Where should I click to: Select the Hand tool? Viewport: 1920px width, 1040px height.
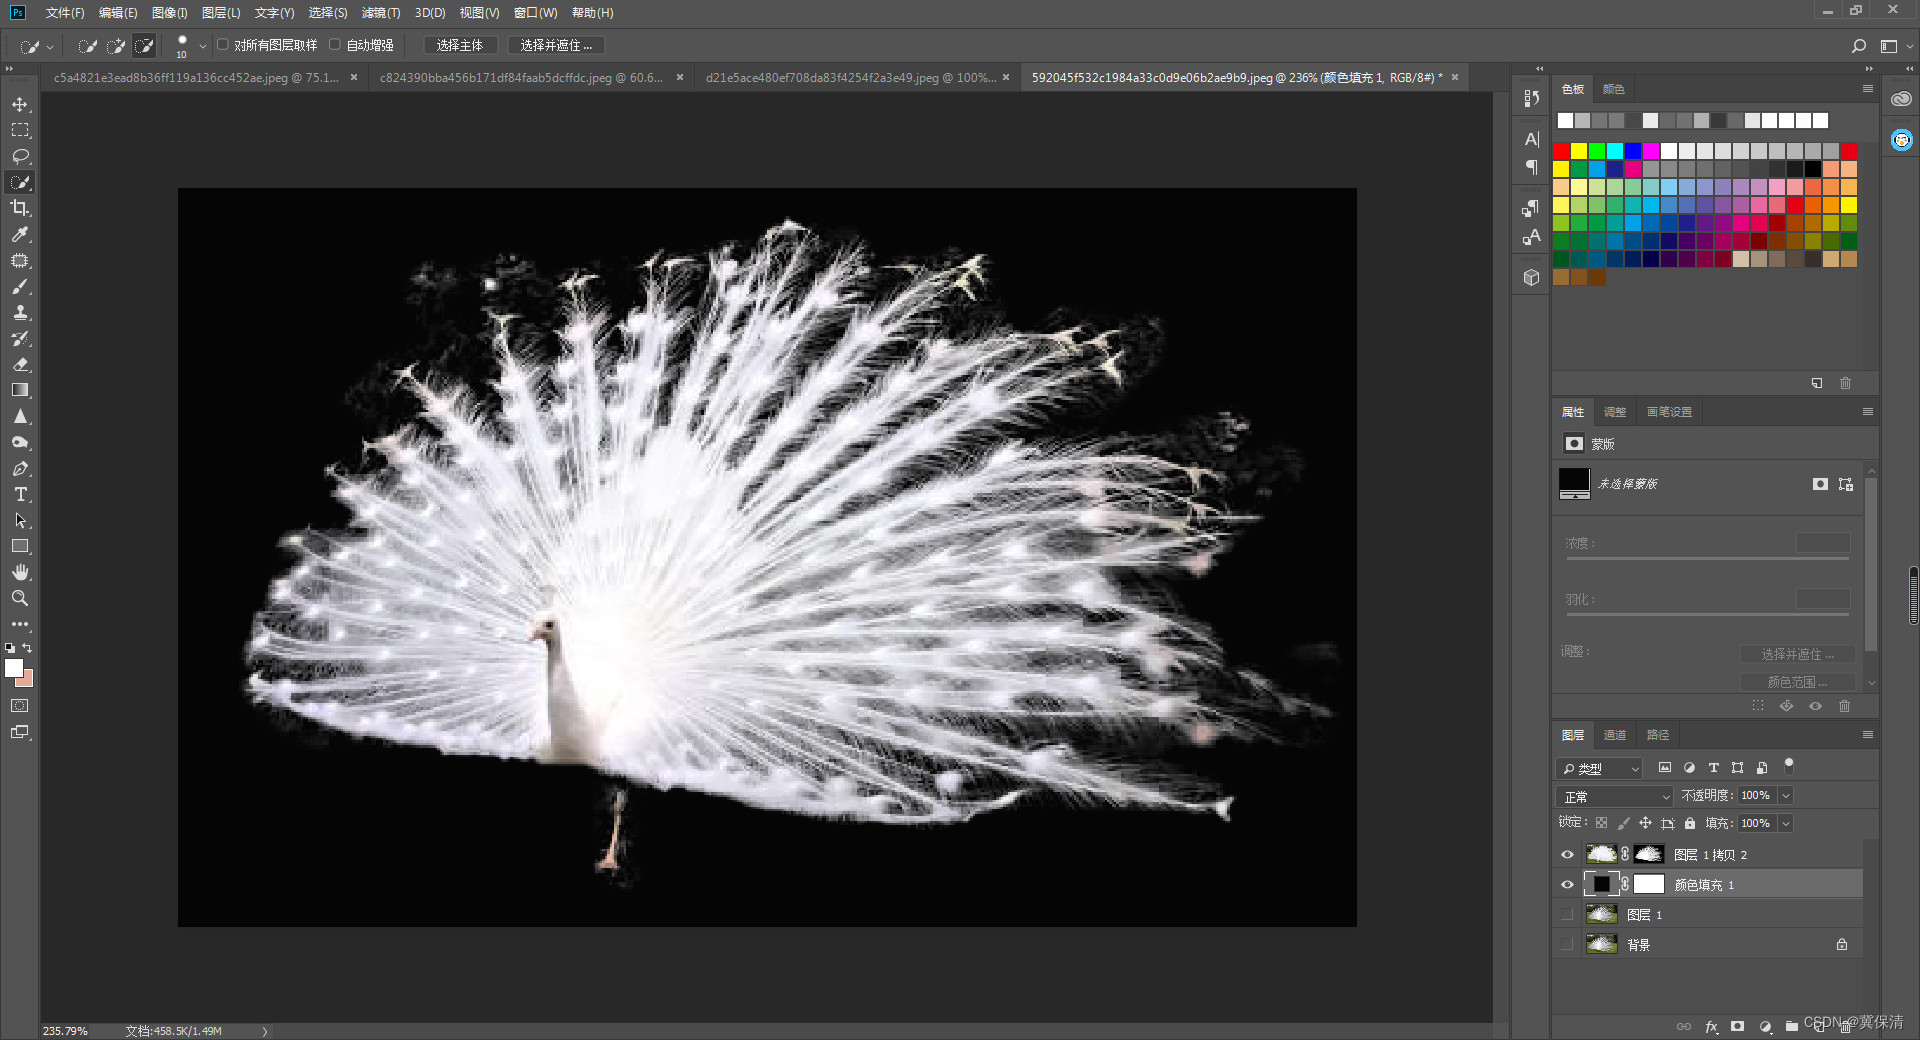(20, 572)
